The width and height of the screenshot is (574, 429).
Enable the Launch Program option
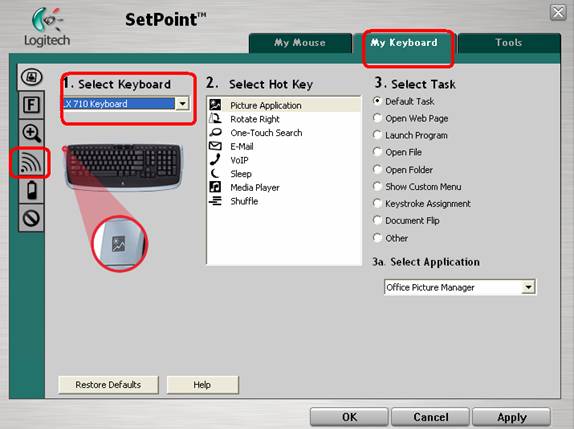pyautogui.click(x=377, y=135)
